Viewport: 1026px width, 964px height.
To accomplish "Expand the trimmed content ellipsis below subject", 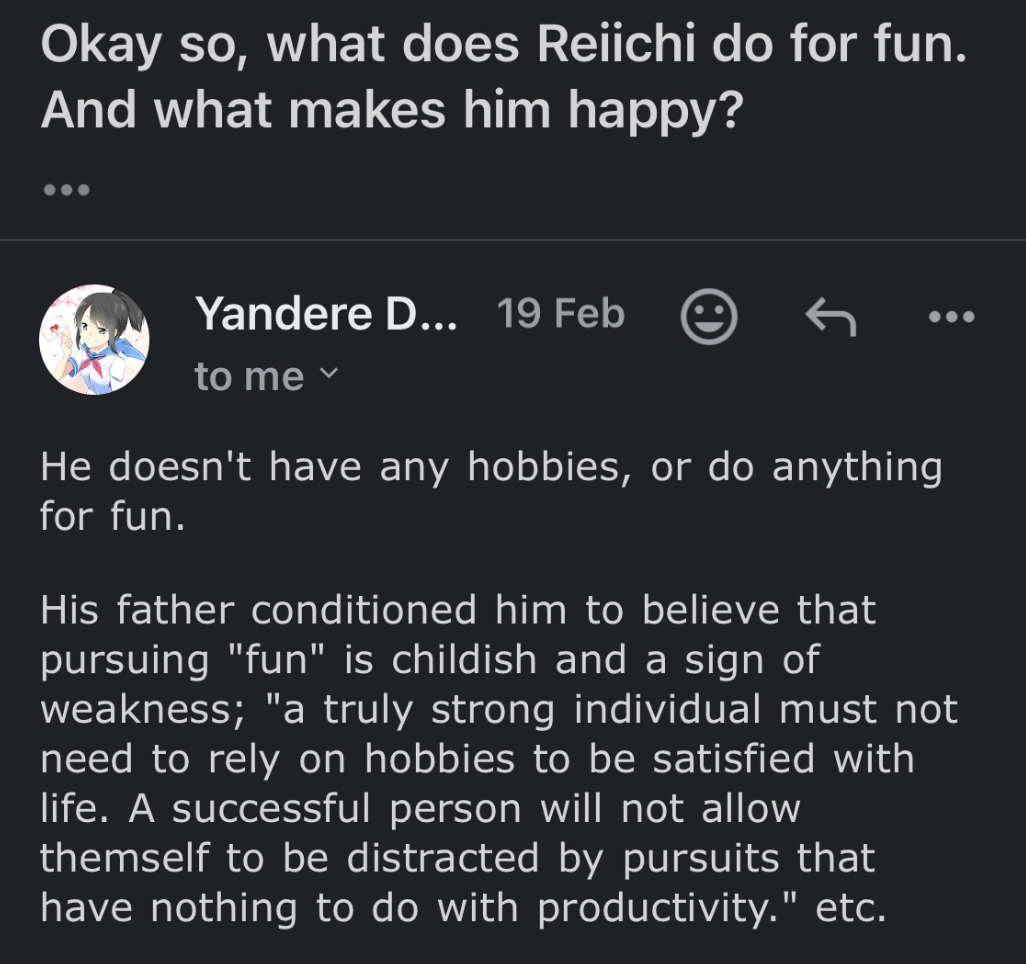I will click(66, 189).
